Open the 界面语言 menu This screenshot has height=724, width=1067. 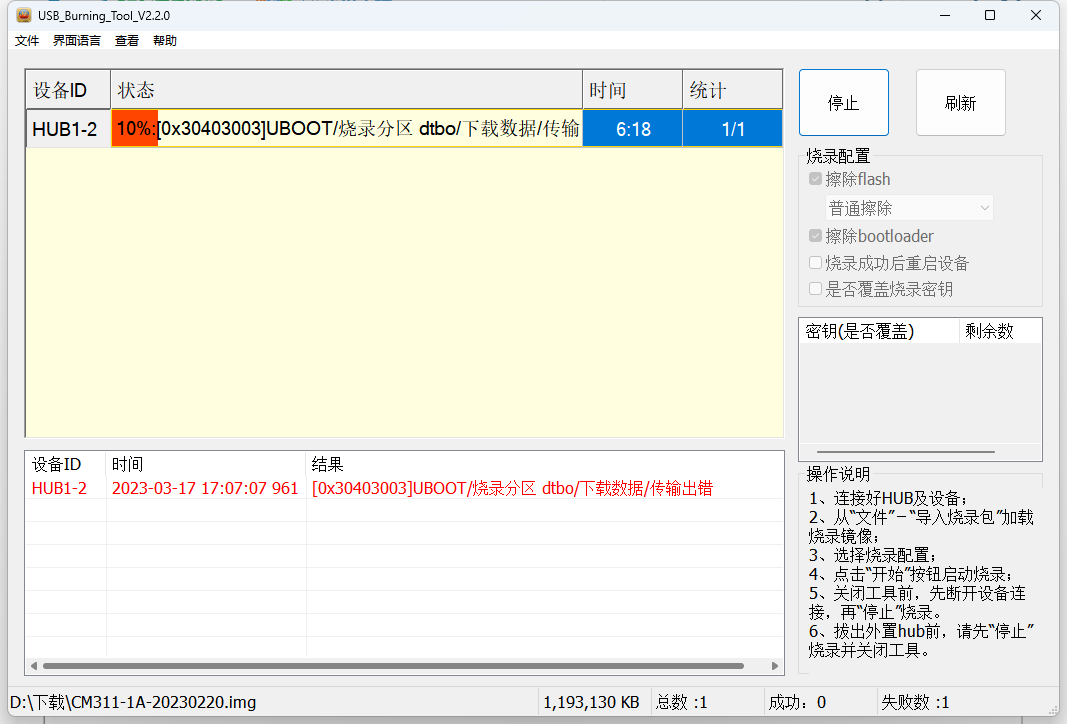(x=77, y=41)
